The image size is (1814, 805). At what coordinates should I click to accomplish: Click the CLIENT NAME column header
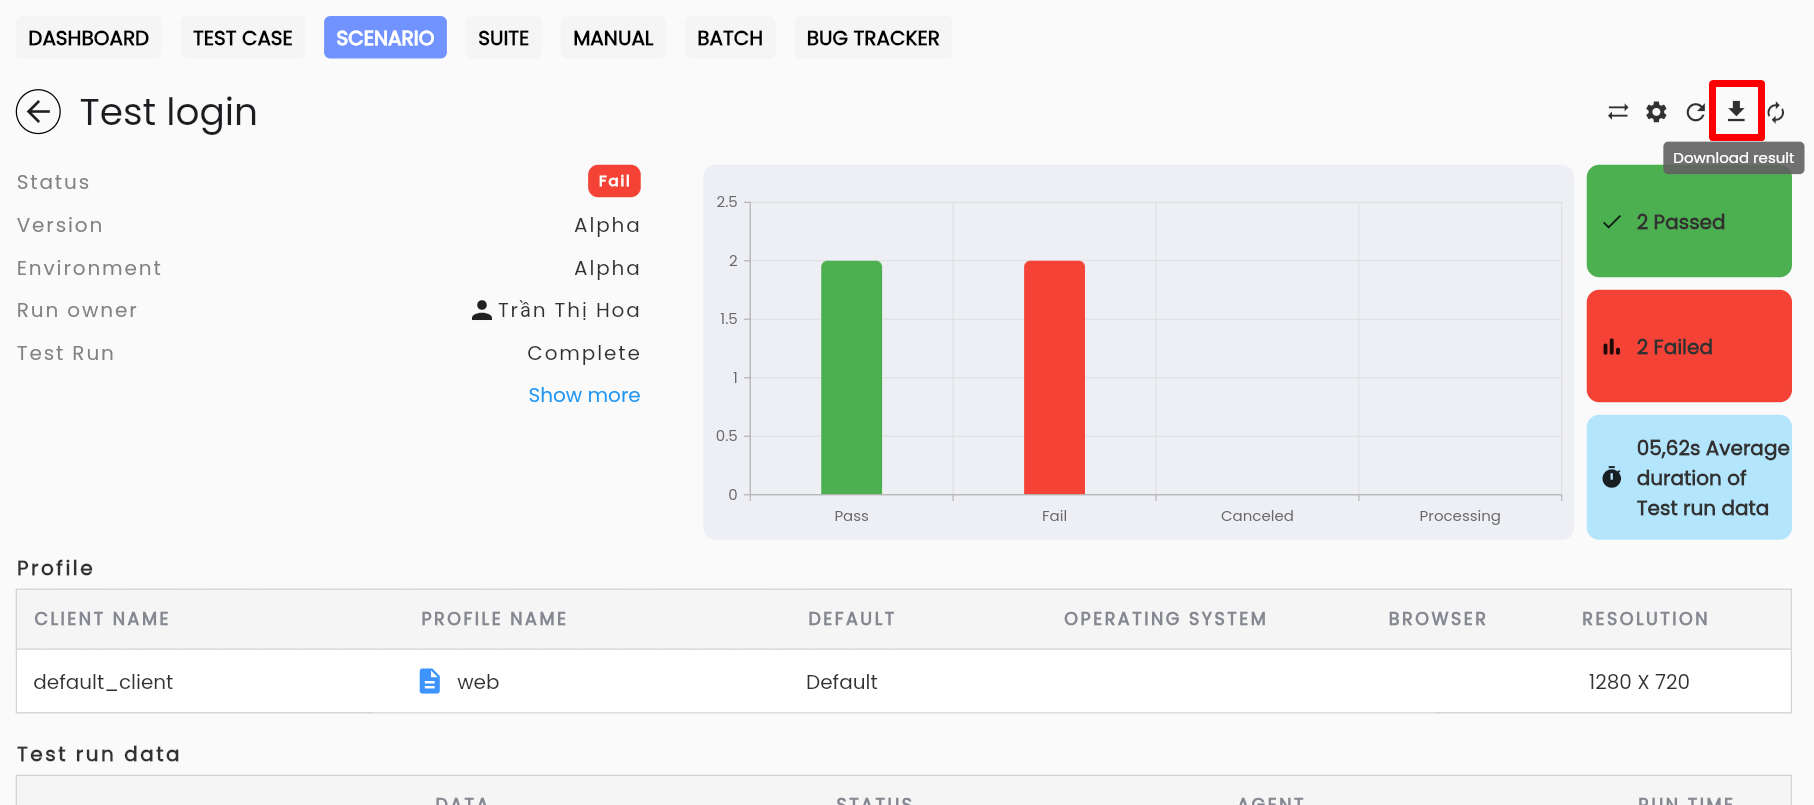(102, 619)
